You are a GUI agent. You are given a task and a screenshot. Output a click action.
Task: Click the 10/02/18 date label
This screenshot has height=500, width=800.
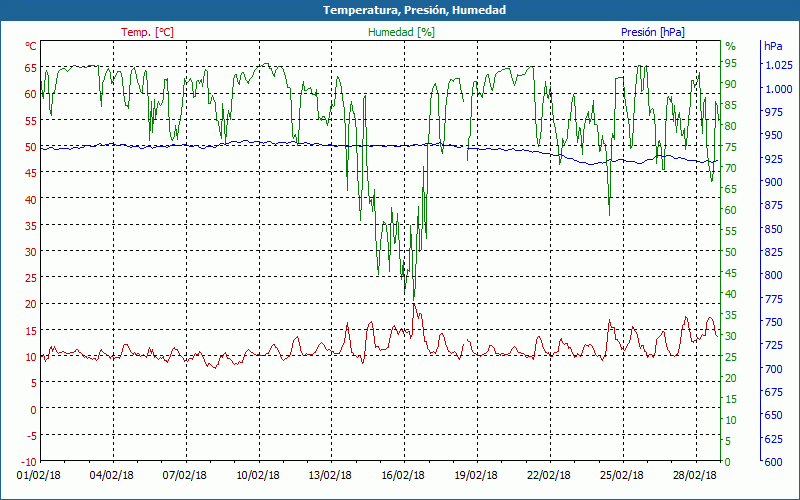258,476
